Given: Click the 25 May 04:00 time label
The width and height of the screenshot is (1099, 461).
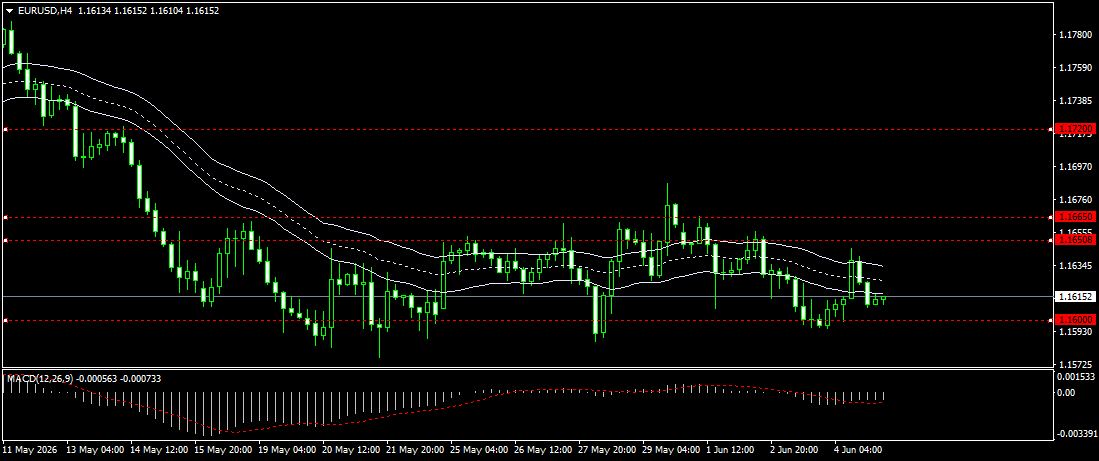Looking at the screenshot, I should click(x=479, y=448).
